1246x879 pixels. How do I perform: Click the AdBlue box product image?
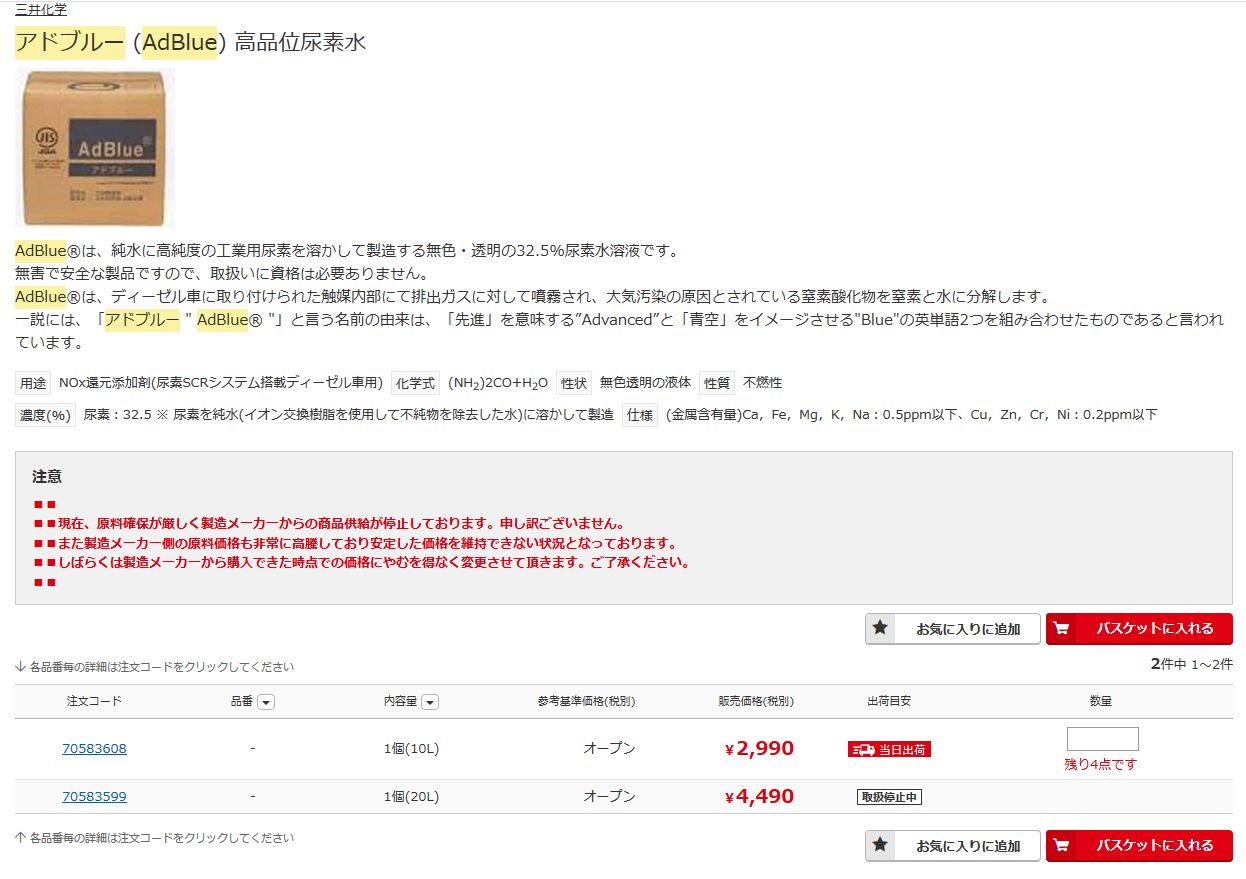point(94,148)
